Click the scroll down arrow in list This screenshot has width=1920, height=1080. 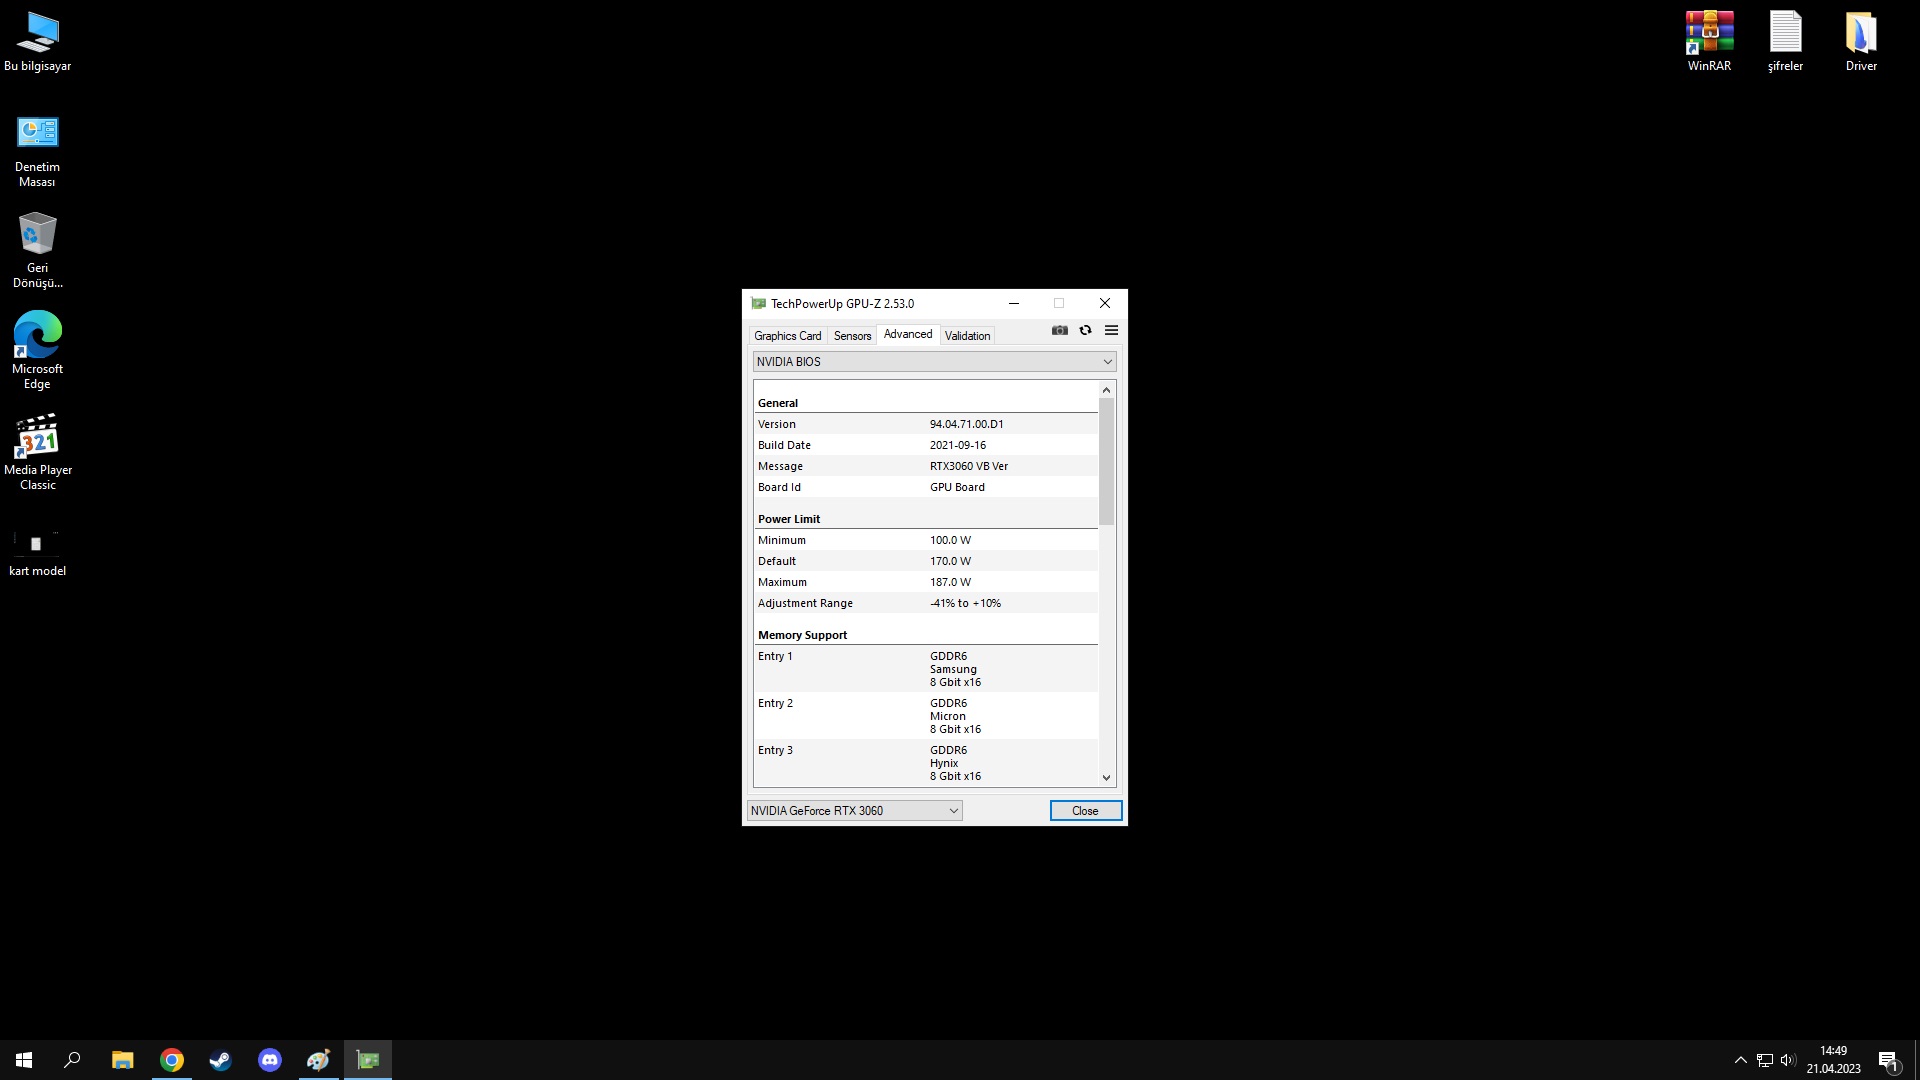pos(1106,777)
